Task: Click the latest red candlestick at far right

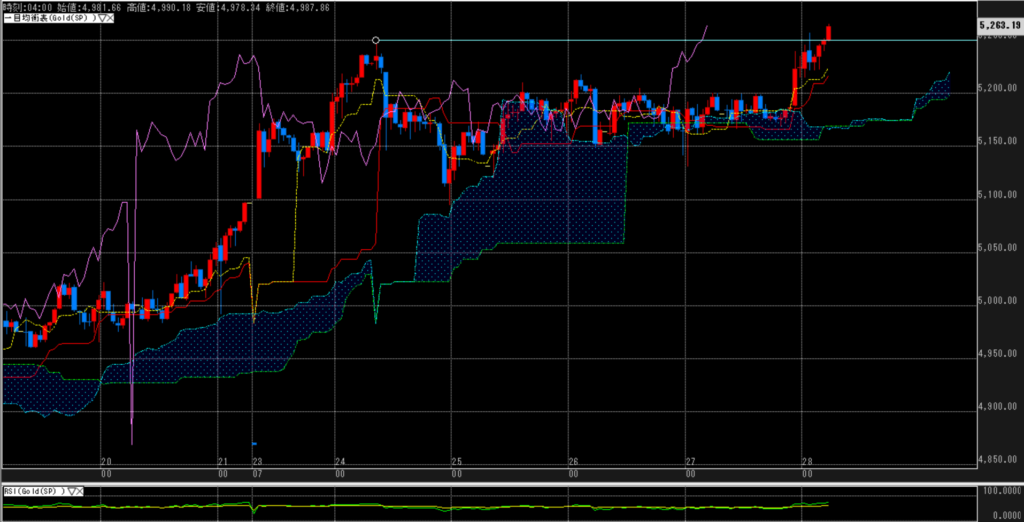Action: [x=828, y=33]
